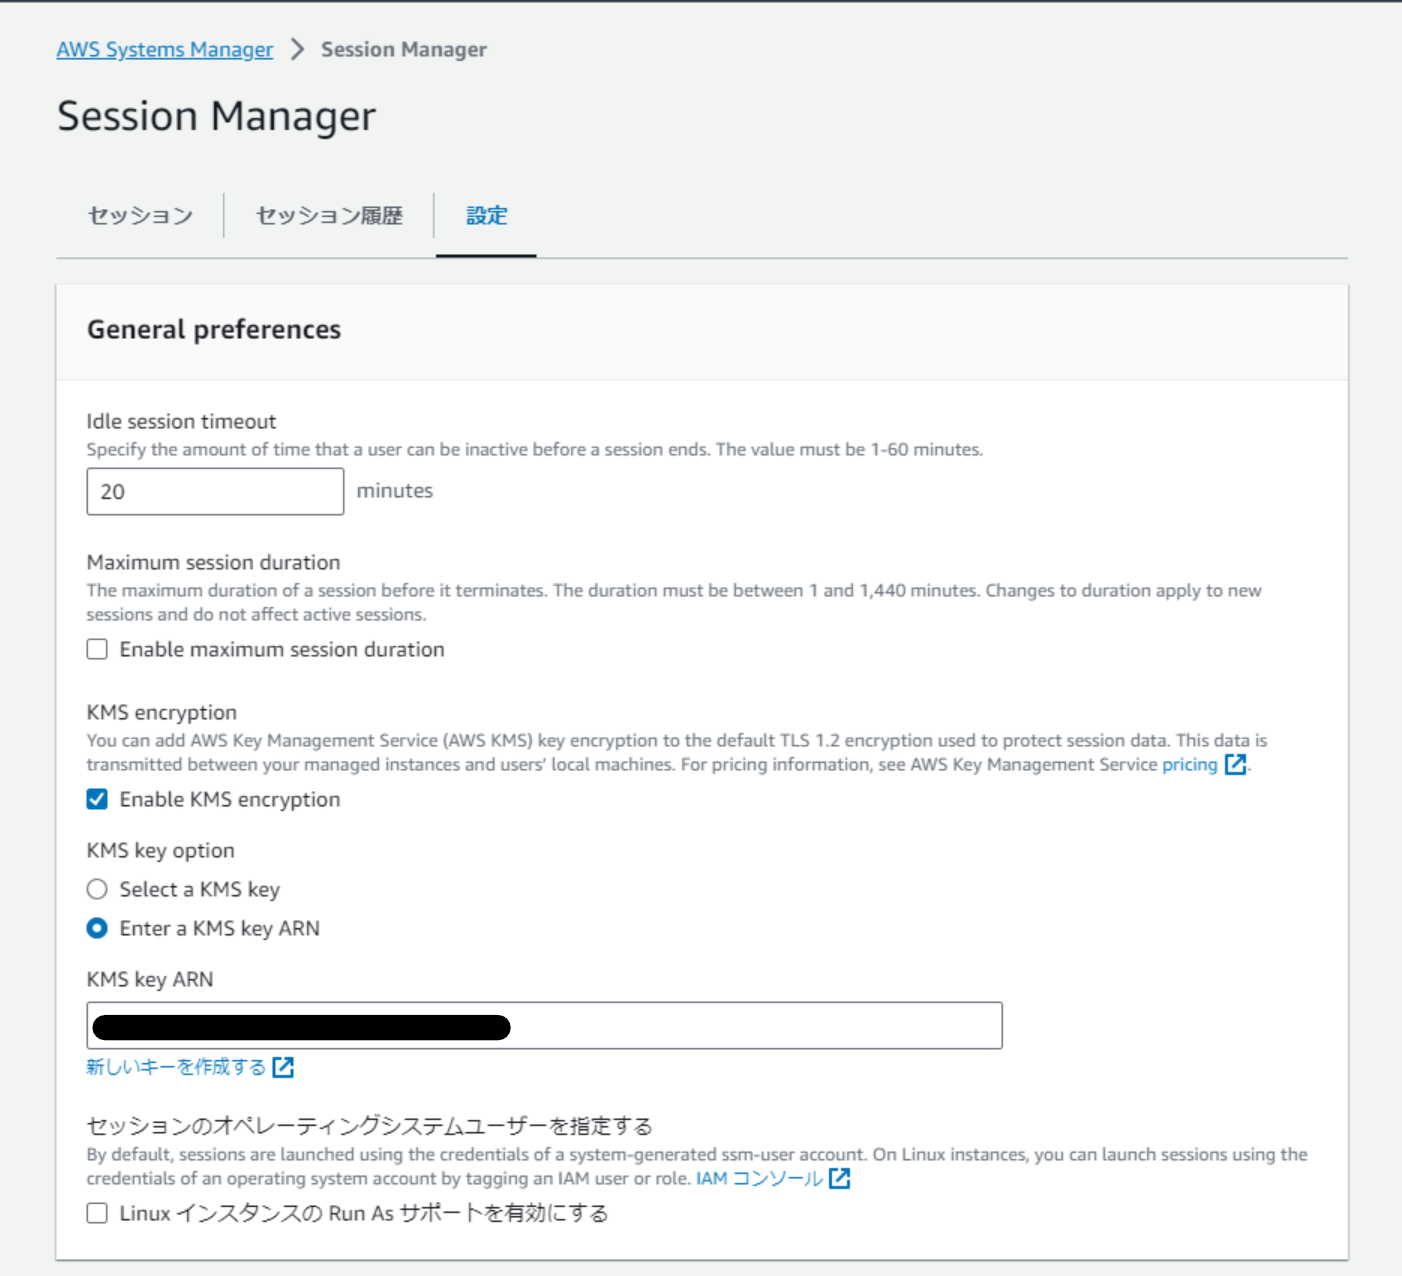Switch to the セッション tab

(140, 216)
